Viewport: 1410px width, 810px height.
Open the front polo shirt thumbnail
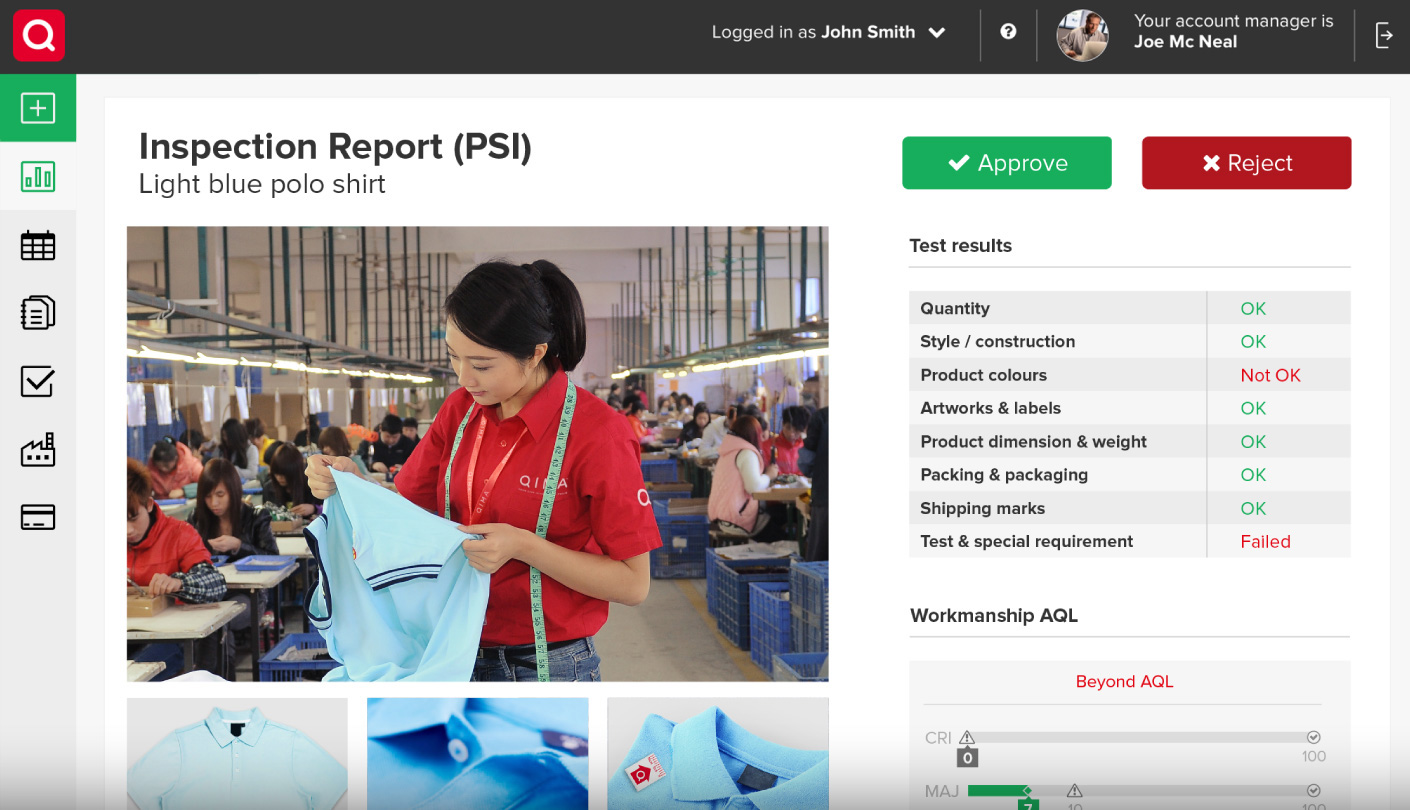point(237,753)
